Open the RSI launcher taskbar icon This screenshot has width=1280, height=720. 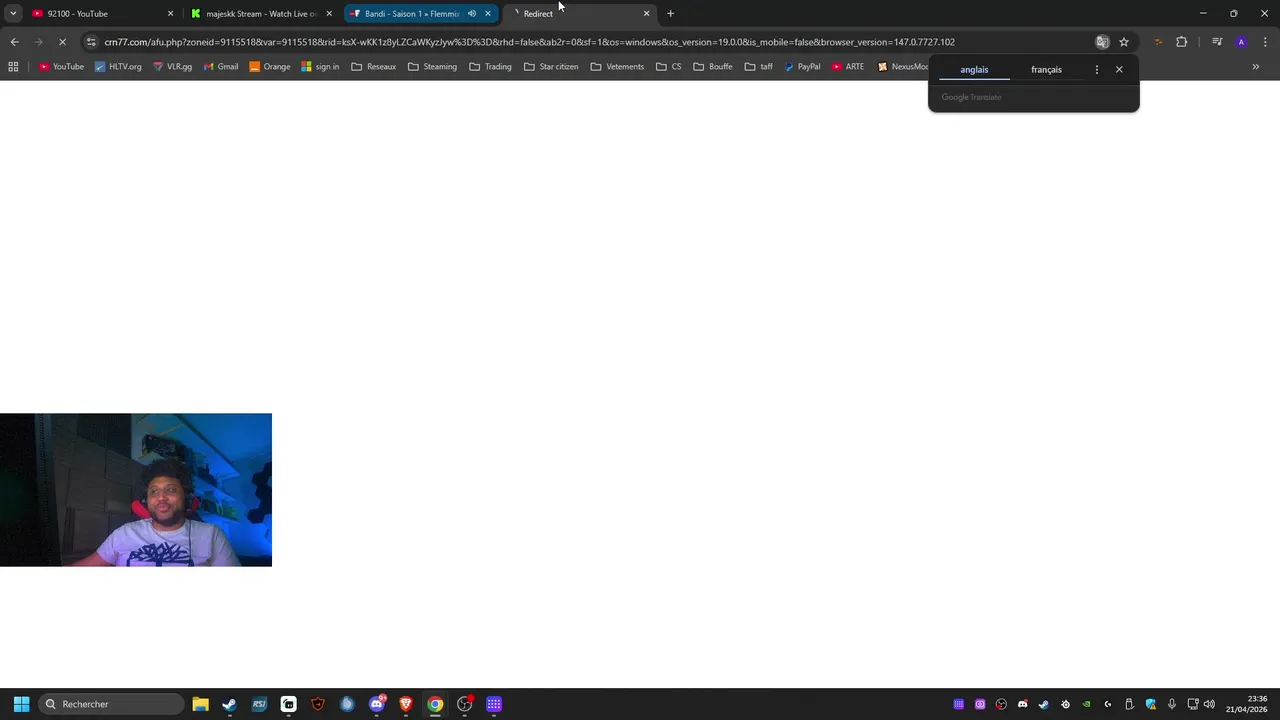coord(259,704)
